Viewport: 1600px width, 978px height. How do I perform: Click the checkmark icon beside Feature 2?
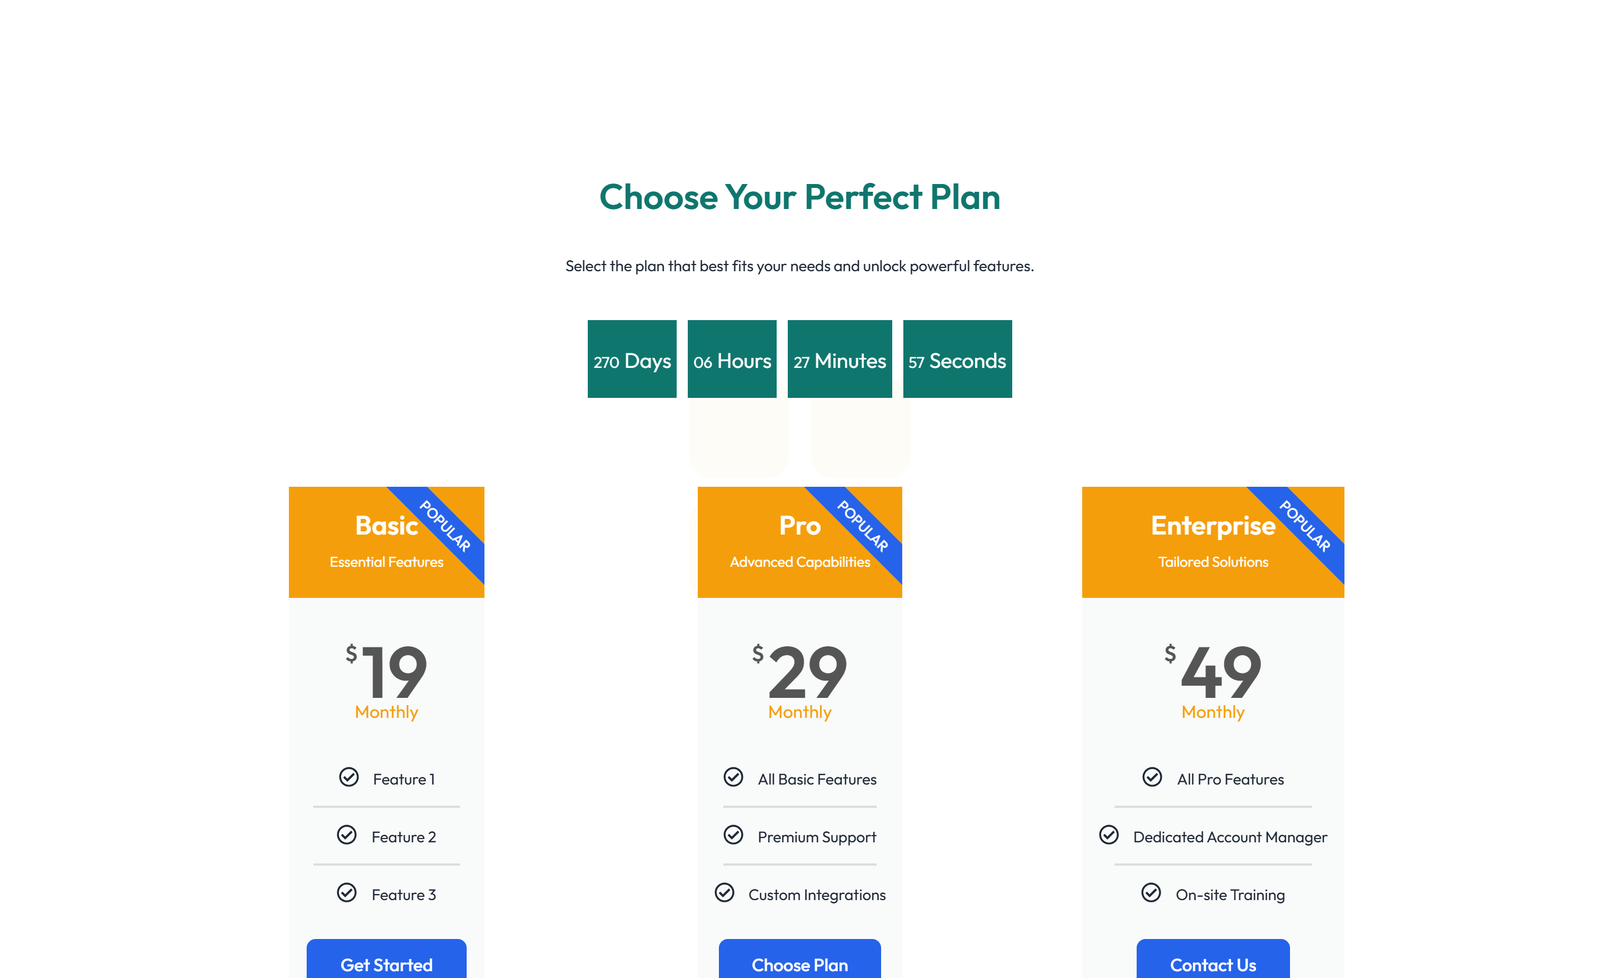[347, 834]
